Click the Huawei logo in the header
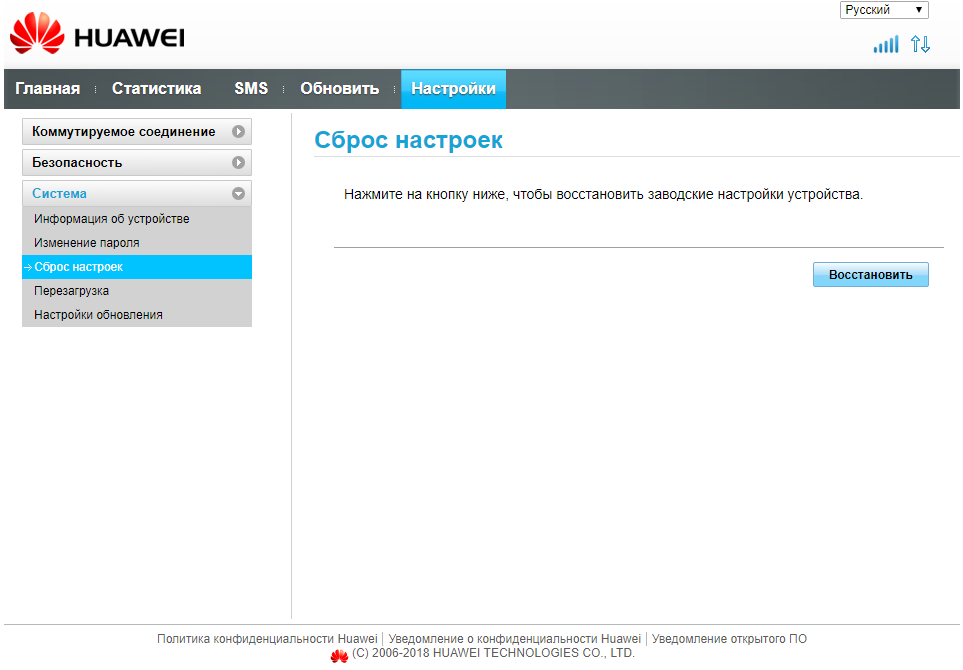This screenshot has height=670, width=963. [97, 34]
